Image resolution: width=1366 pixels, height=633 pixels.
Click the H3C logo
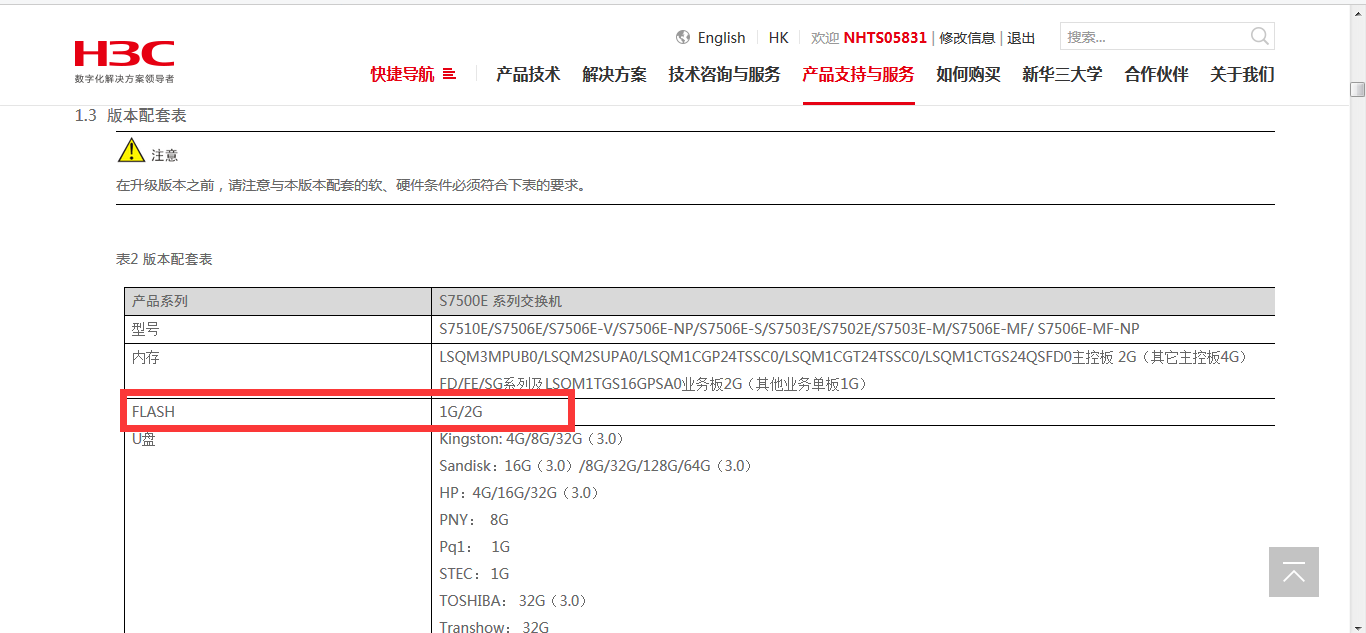click(x=124, y=61)
